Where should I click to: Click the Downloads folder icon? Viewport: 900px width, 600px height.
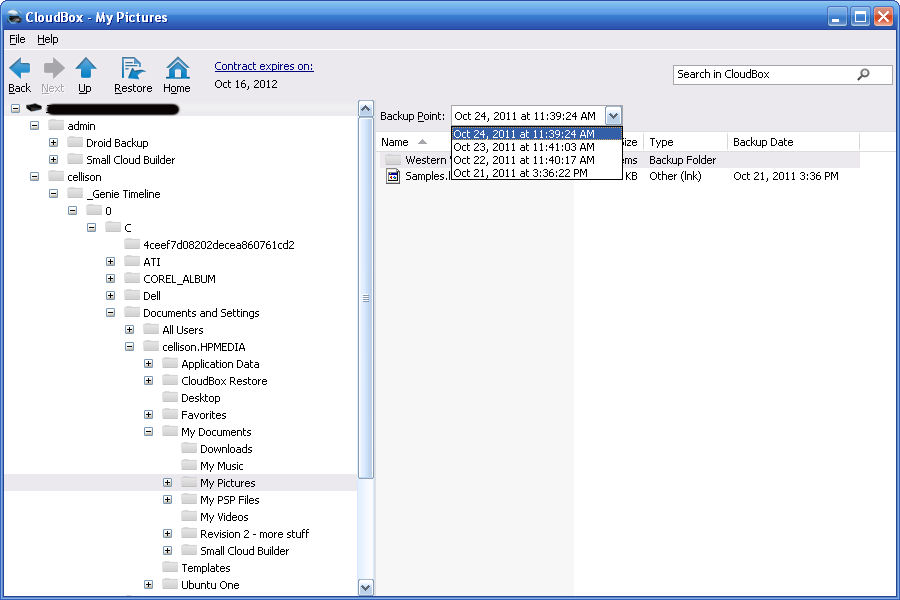(189, 448)
